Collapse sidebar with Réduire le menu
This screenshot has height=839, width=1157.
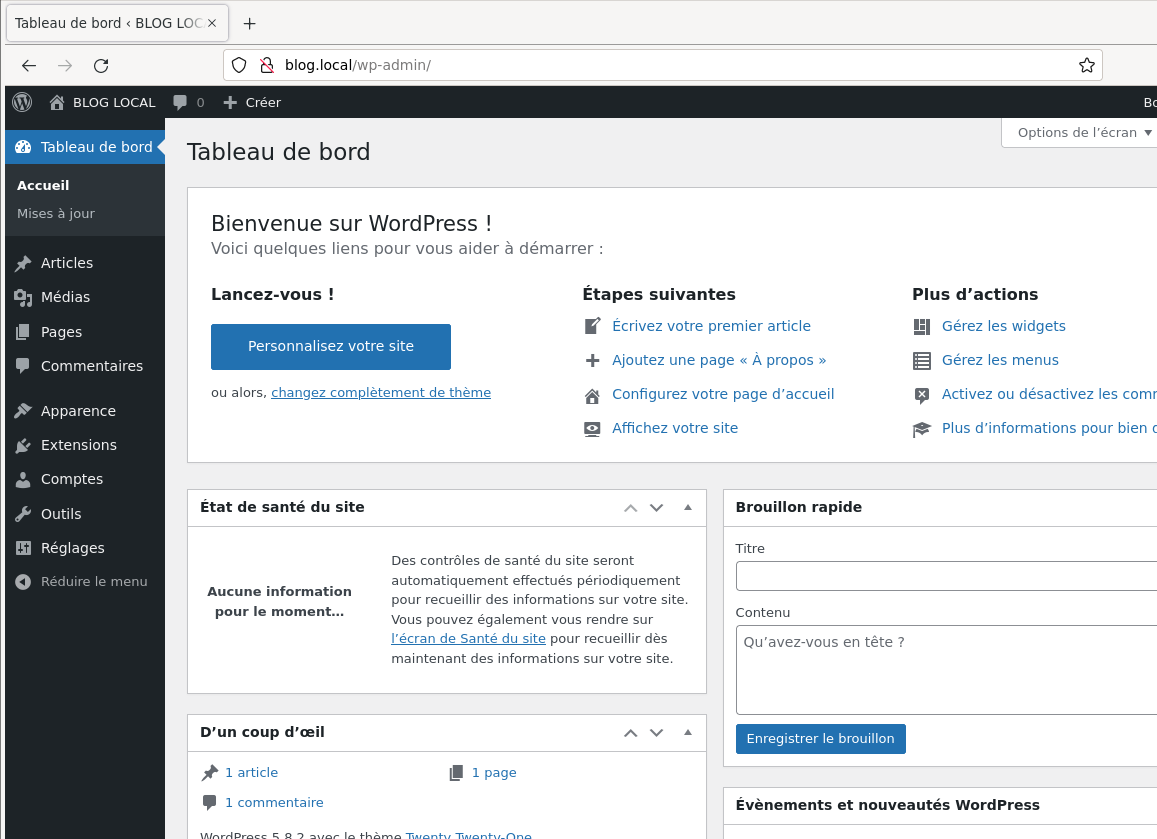point(93,581)
